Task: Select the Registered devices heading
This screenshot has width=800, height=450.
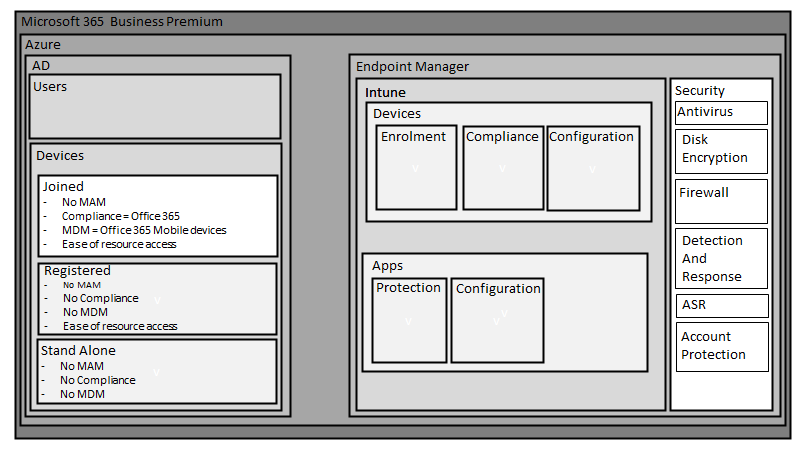Action: pyautogui.click(x=77, y=270)
